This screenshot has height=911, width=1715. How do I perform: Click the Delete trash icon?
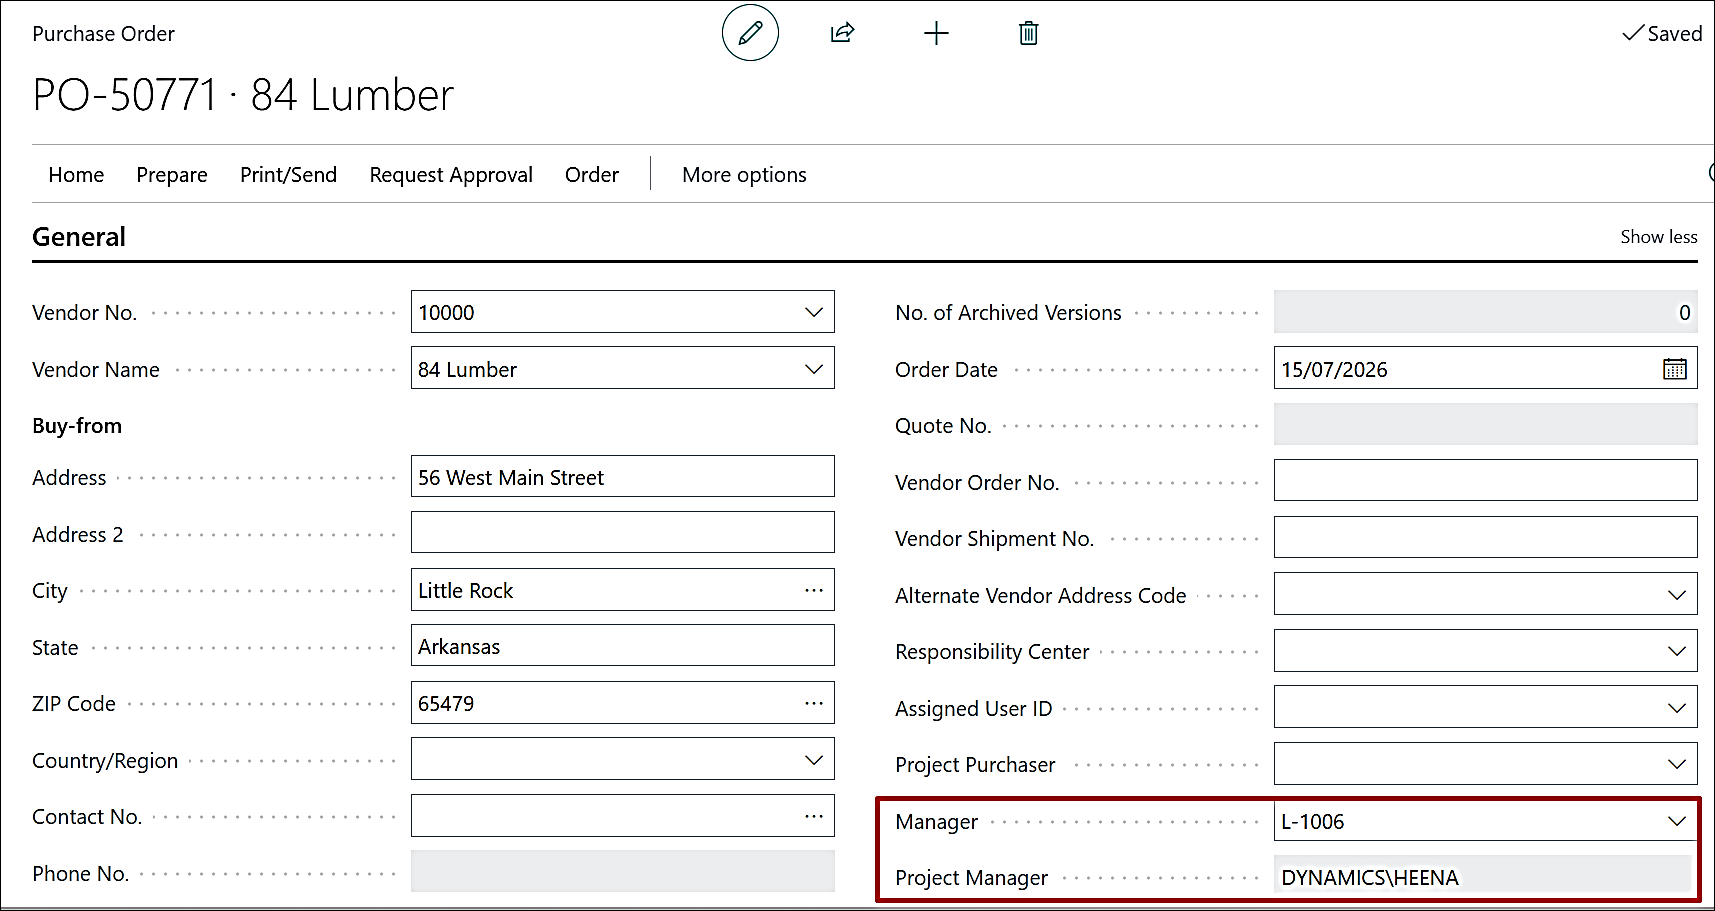tap(1028, 34)
